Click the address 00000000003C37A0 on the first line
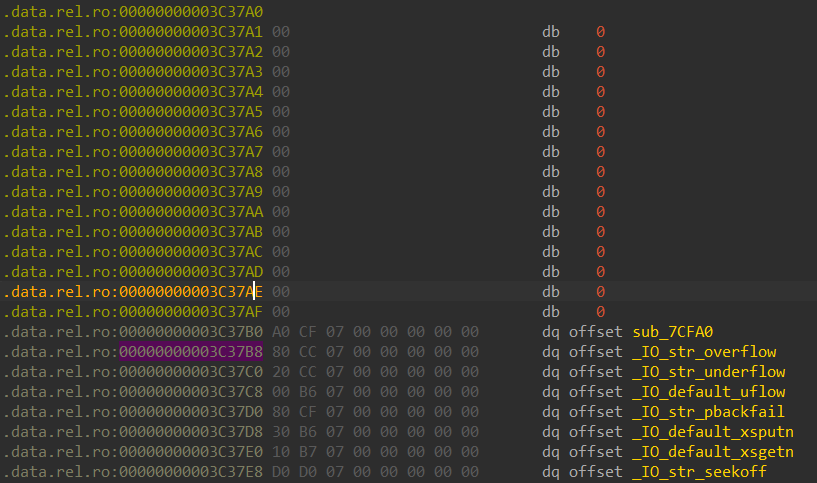817x483 pixels. pos(191,12)
